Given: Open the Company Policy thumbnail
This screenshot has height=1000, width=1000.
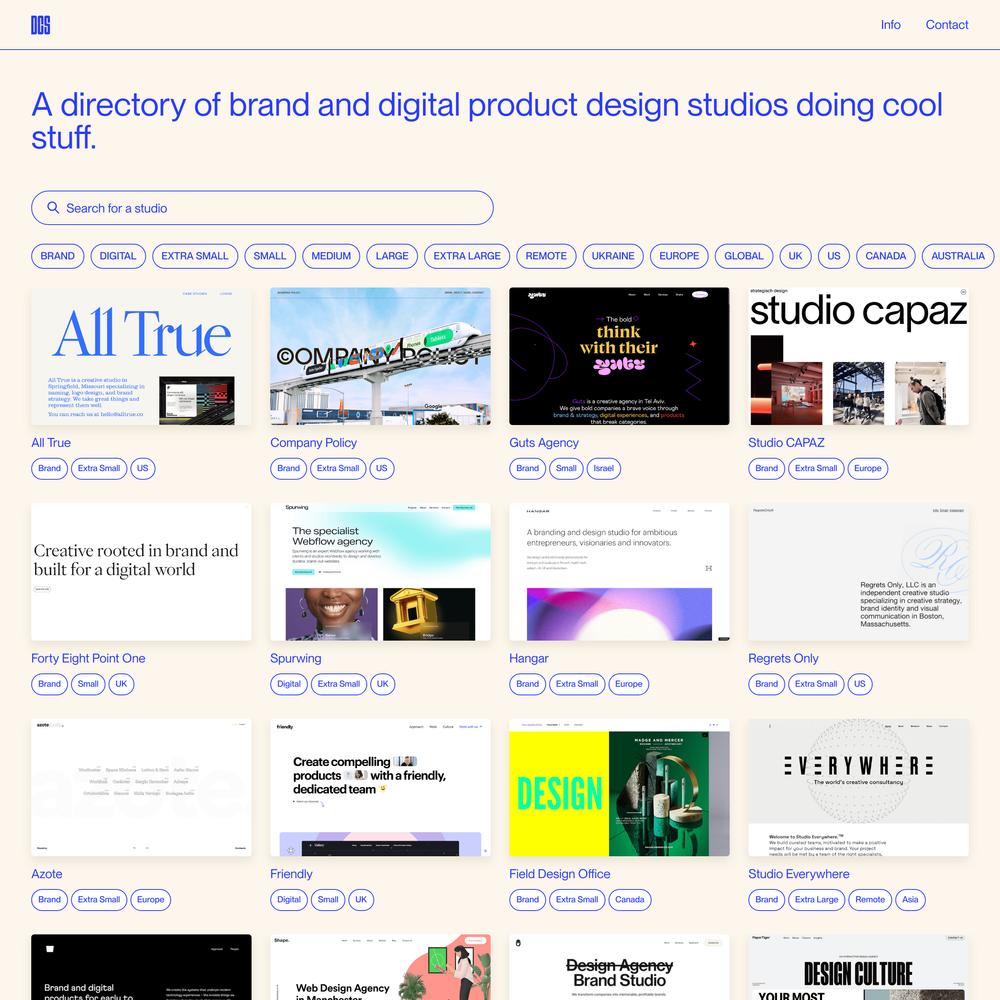Looking at the screenshot, I should (380, 356).
